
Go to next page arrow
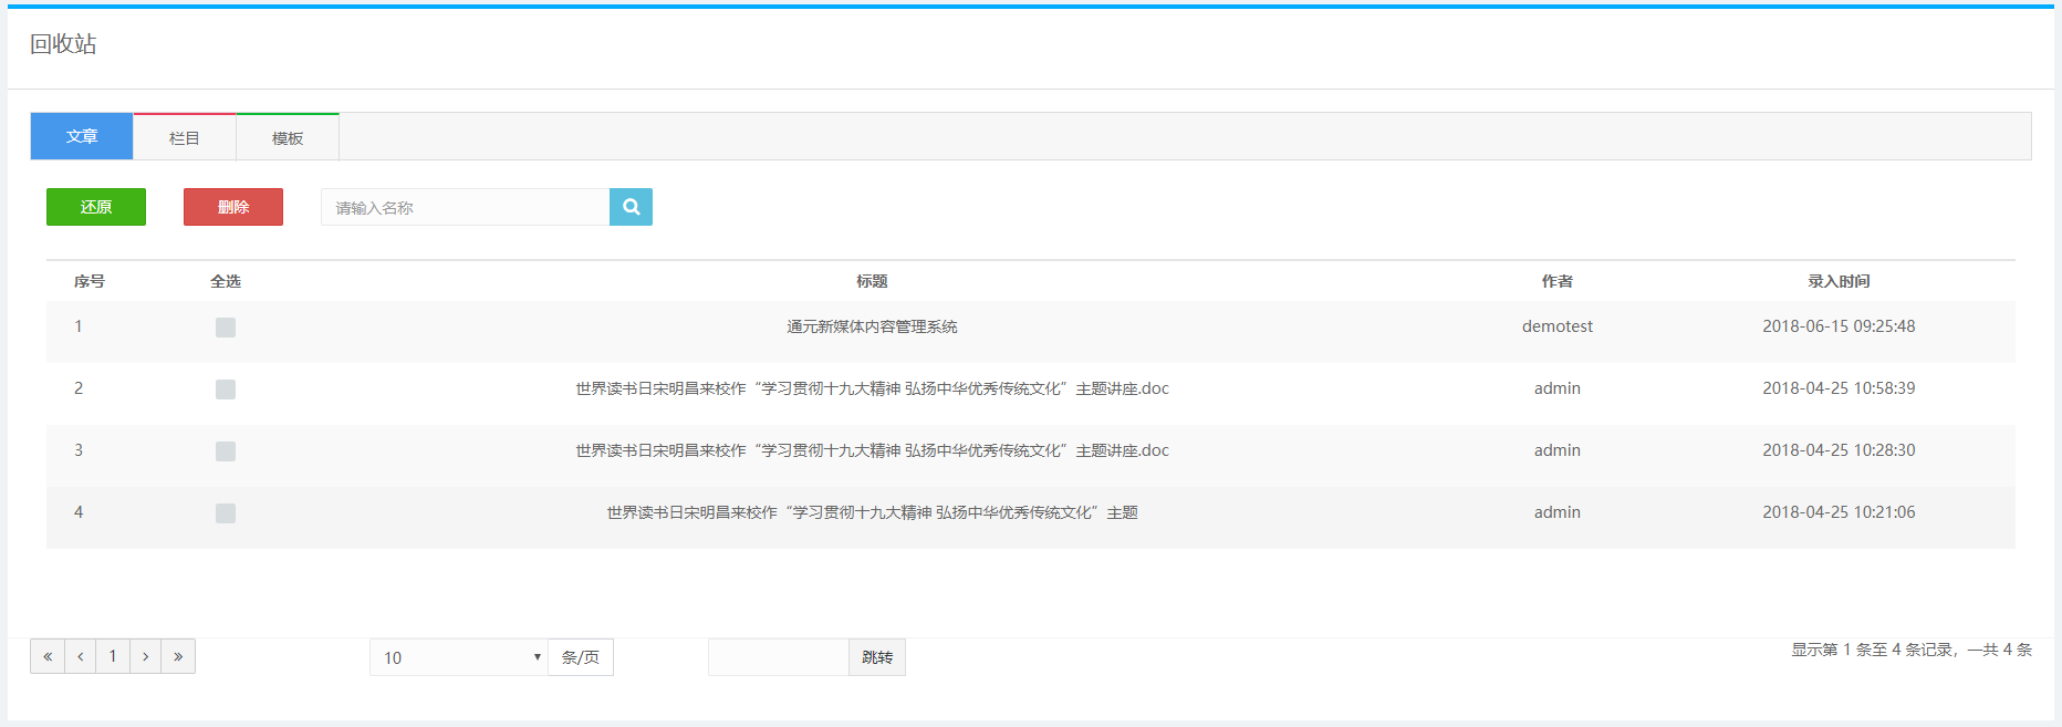(146, 657)
